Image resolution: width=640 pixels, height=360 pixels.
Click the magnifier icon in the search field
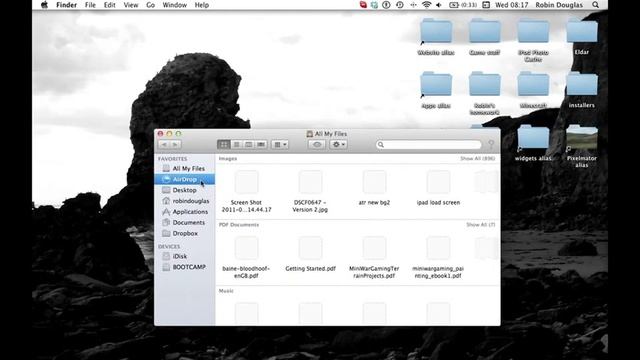click(x=381, y=144)
